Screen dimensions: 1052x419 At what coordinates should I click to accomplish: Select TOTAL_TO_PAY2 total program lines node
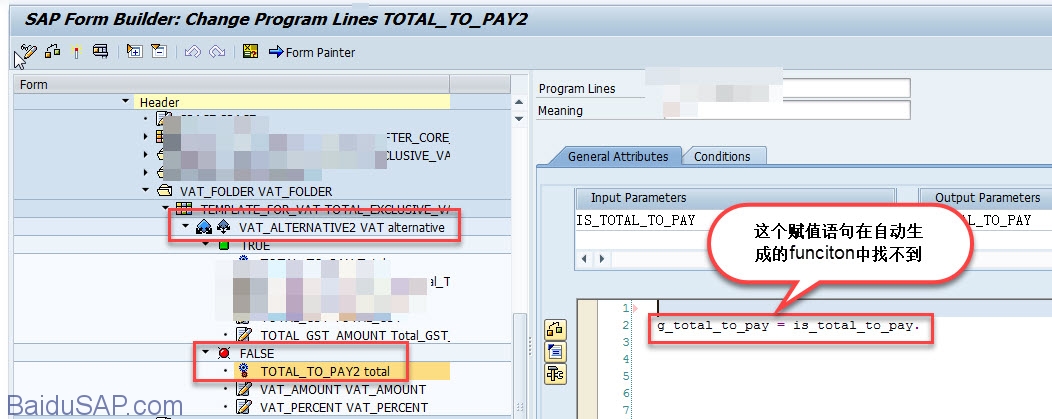coord(325,371)
